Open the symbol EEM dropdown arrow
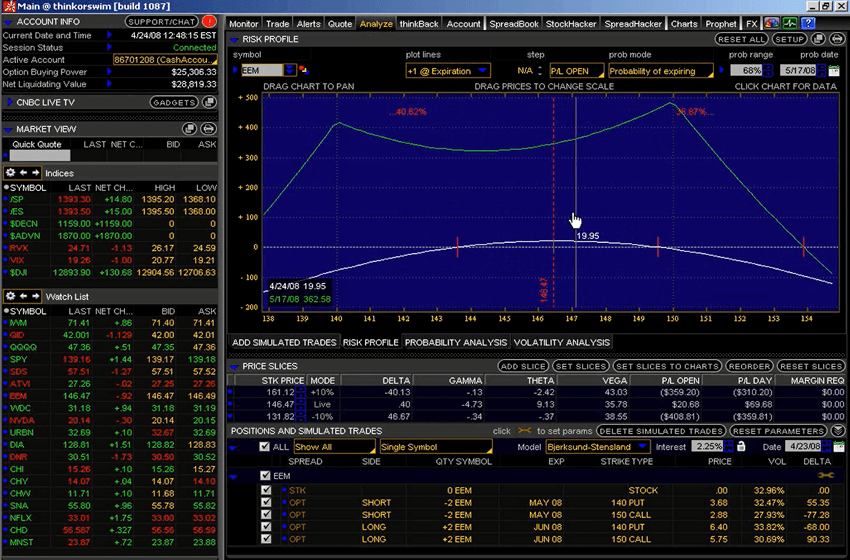 pos(290,70)
